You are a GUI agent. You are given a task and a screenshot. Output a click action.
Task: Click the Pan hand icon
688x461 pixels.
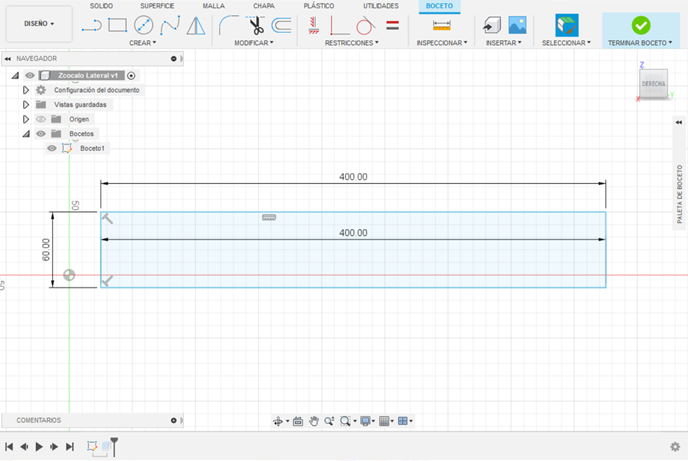pos(313,421)
